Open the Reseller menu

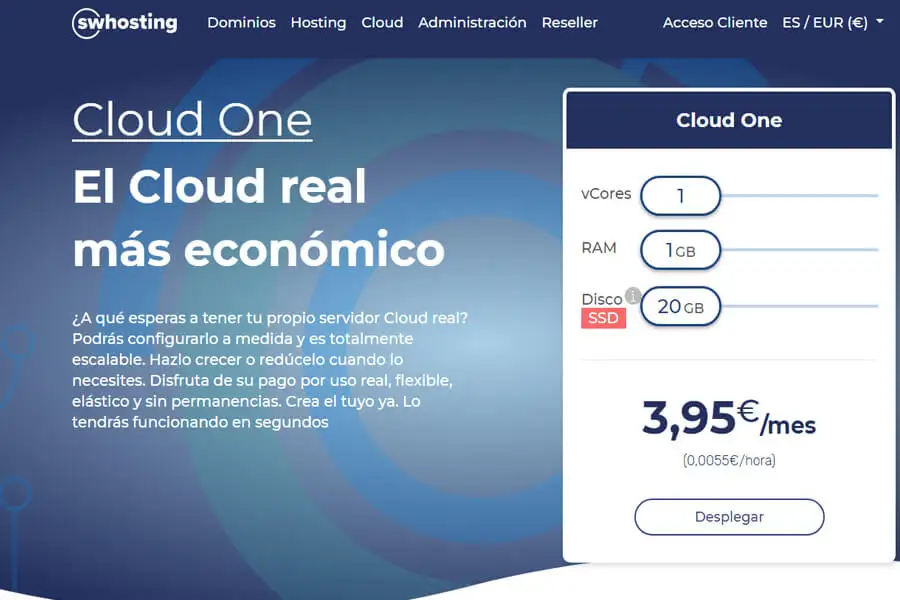pos(569,22)
